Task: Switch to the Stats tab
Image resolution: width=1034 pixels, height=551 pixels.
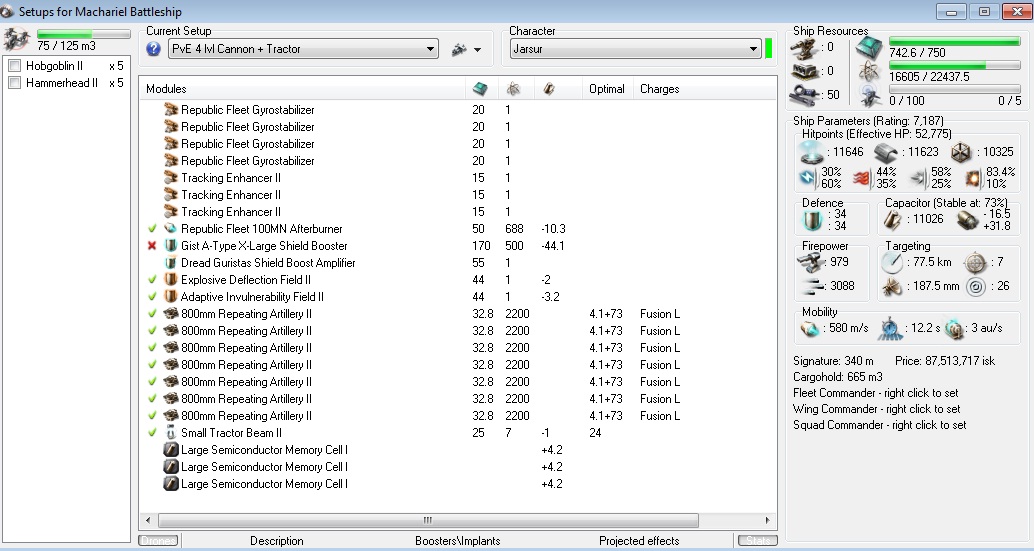Action: coord(757,540)
